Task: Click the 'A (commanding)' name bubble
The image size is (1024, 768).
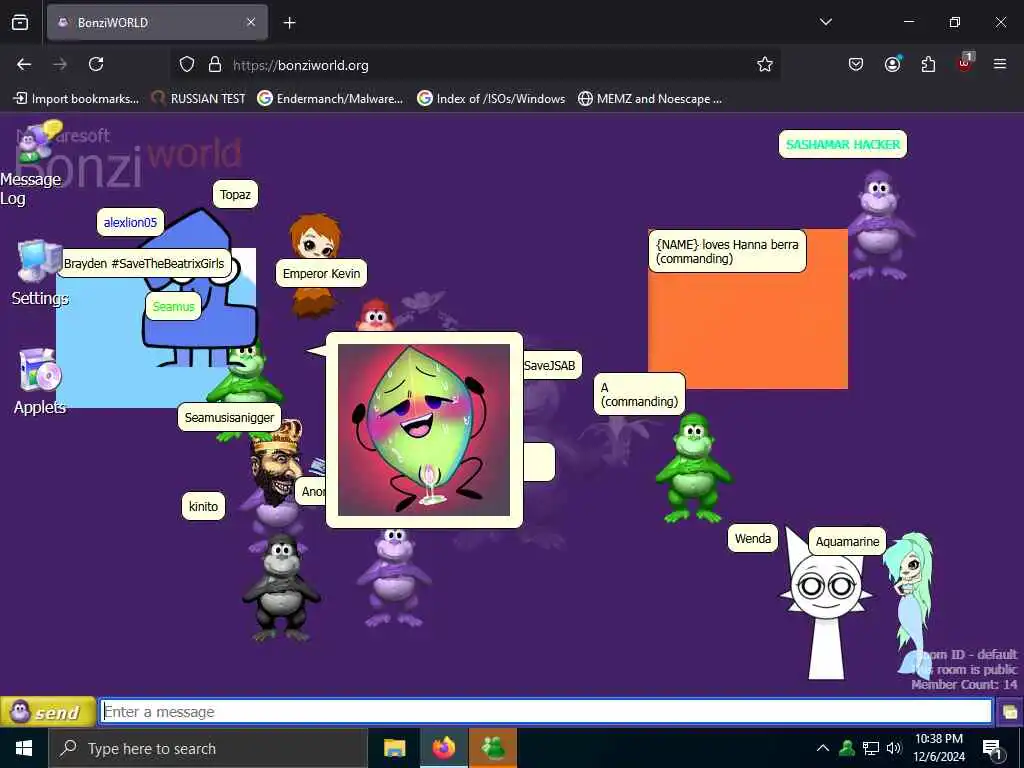Action: 639,394
